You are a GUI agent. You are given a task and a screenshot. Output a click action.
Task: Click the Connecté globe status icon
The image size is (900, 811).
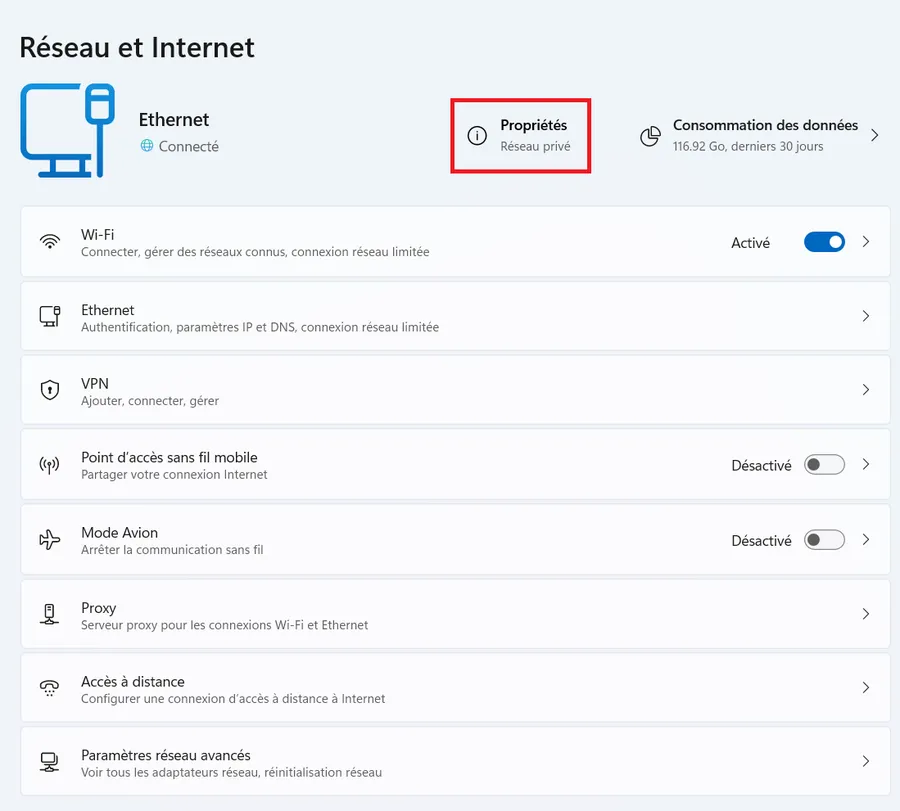point(147,146)
